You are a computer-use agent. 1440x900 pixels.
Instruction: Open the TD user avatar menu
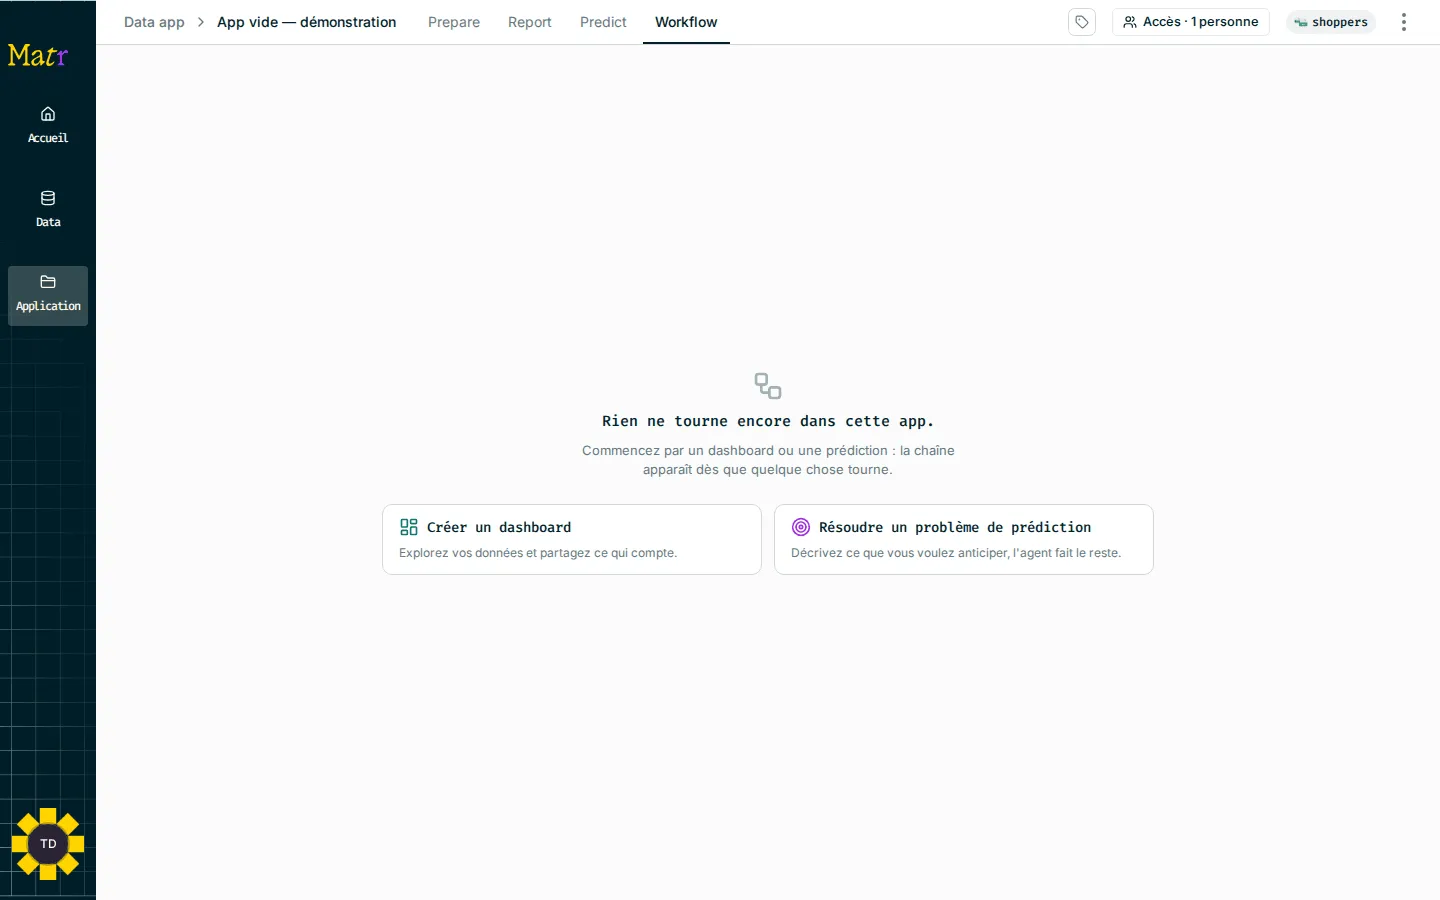click(x=48, y=844)
